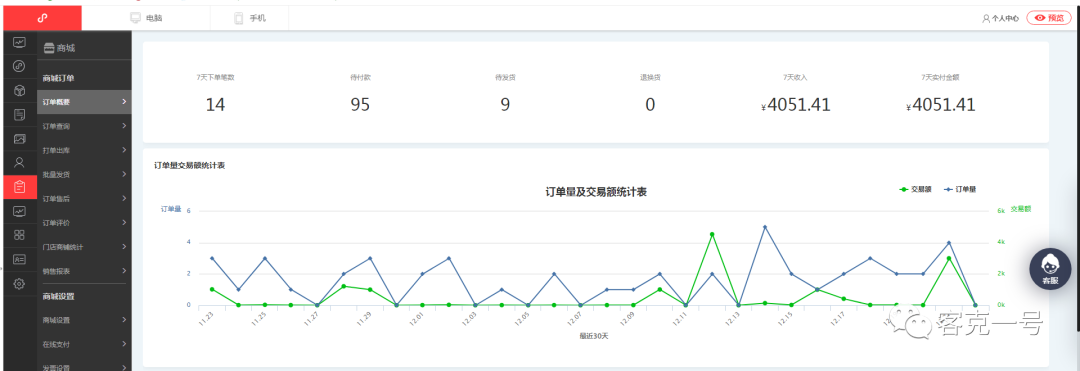Switch to the 电脑 computer tab

click(x=146, y=19)
